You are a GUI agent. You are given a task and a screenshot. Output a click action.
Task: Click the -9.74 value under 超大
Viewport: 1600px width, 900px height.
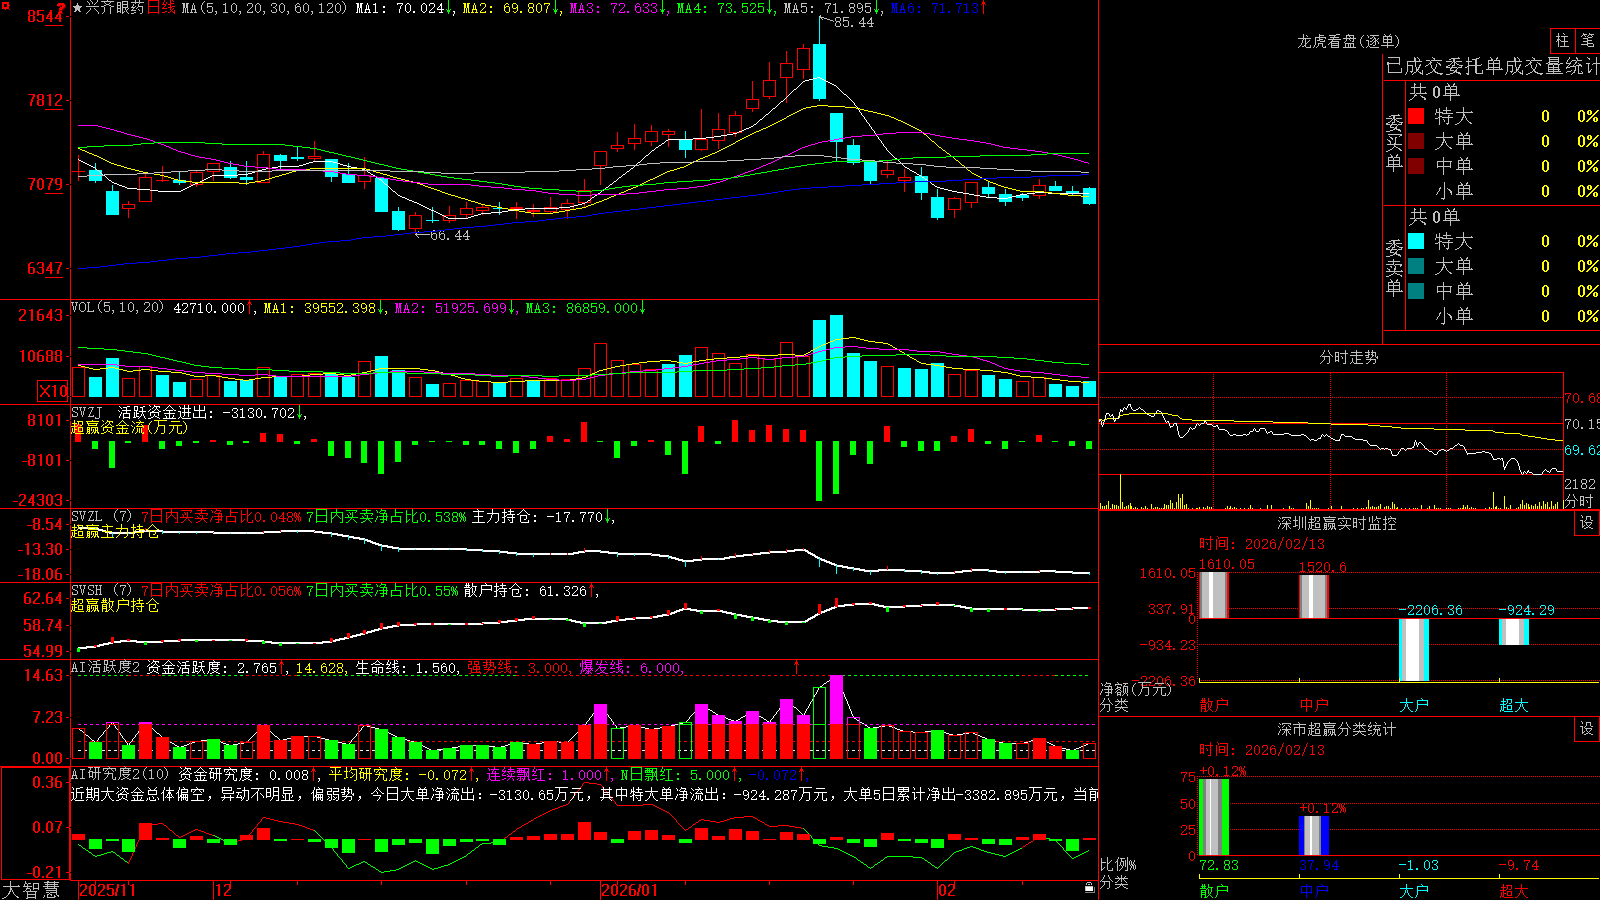click(x=1519, y=865)
